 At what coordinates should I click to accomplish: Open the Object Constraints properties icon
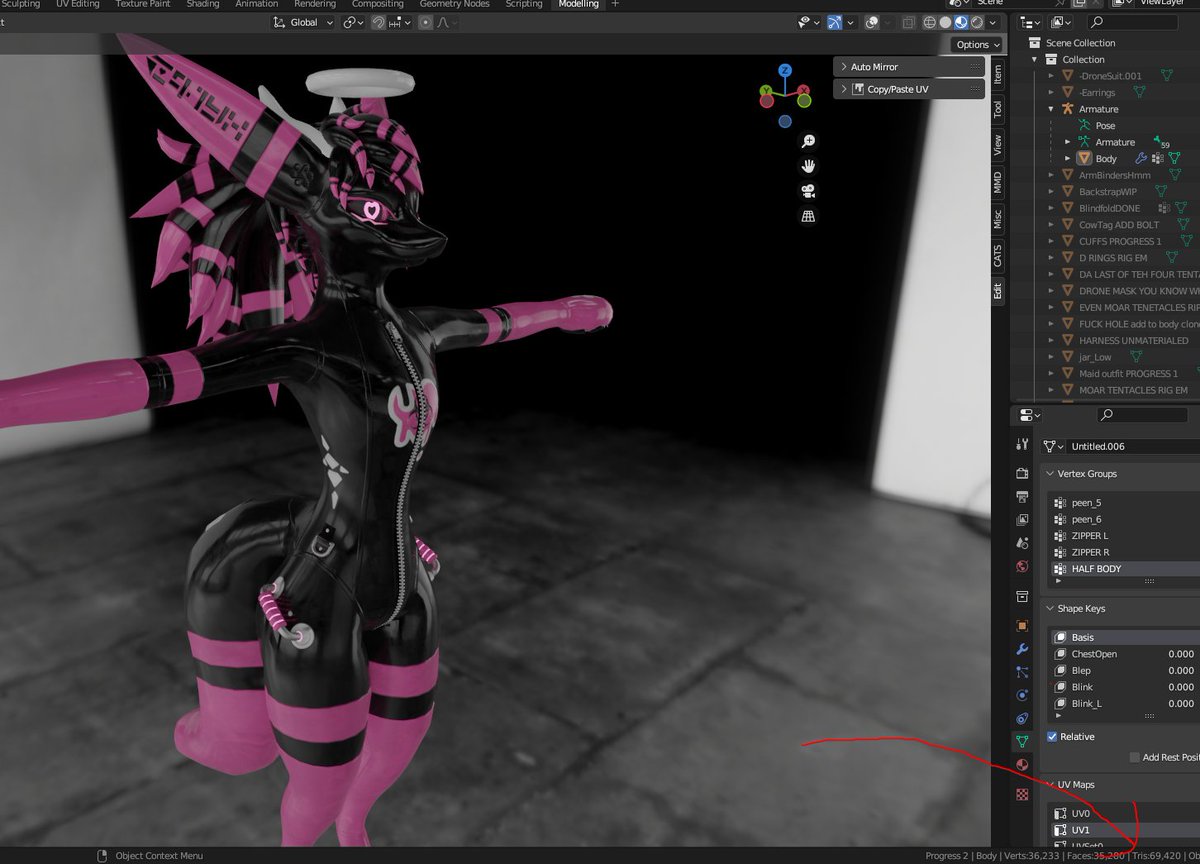[x=1022, y=718]
